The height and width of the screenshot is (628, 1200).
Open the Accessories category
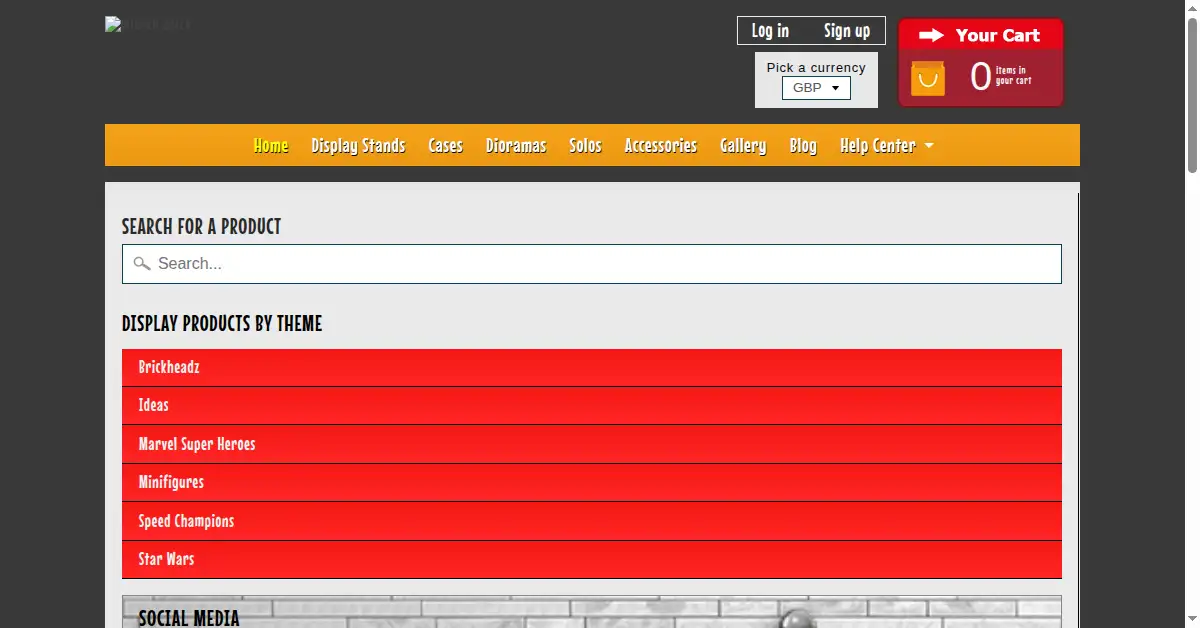661,146
